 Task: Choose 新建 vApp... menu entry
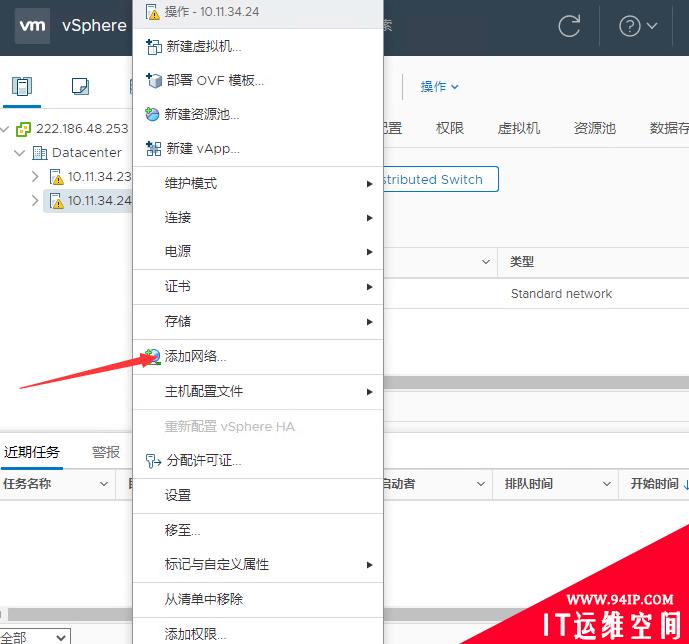[258, 148]
